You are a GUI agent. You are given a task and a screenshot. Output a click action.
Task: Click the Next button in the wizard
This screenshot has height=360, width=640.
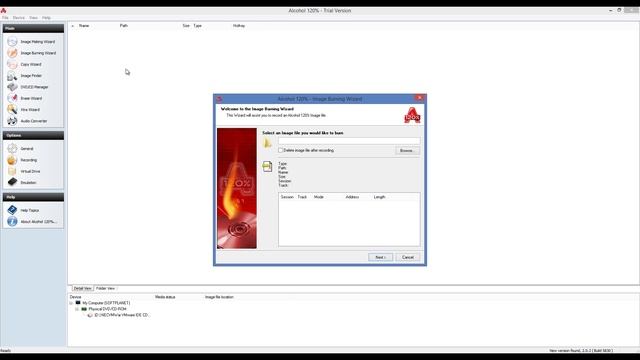(380, 257)
